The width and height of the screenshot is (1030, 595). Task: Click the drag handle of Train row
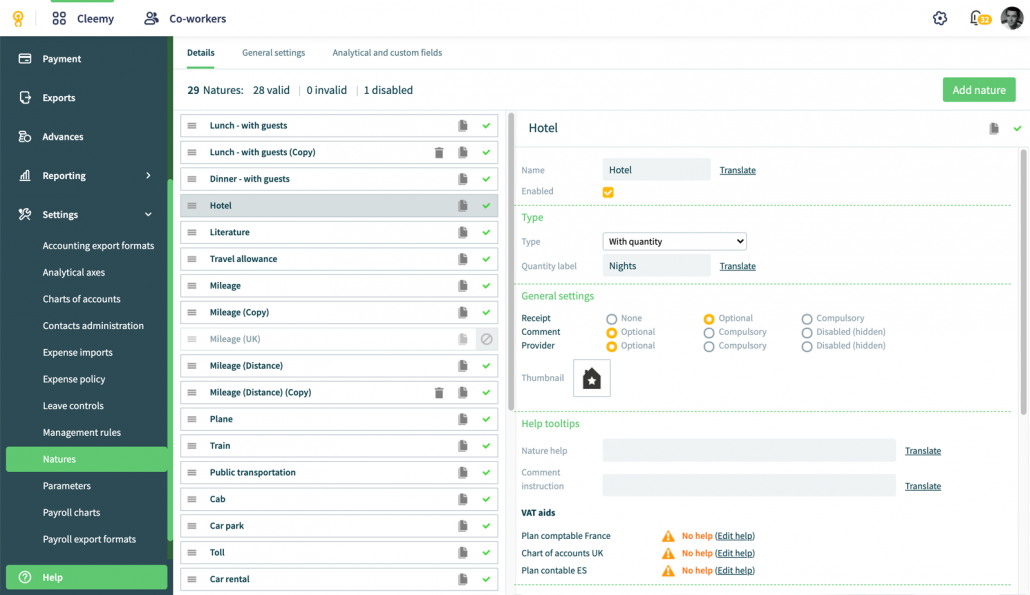192,446
